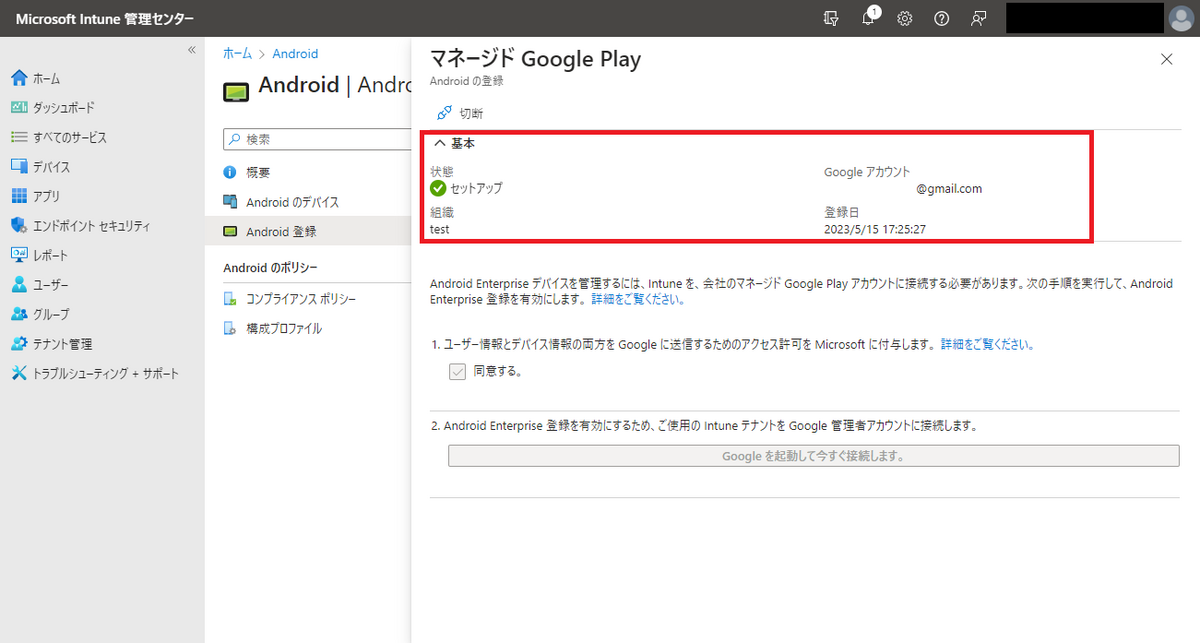The width and height of the screenshot is (1200, 643).
Task: Click the Android 登録 green icon
Action: pyautogui.click(x=230, y=231)
